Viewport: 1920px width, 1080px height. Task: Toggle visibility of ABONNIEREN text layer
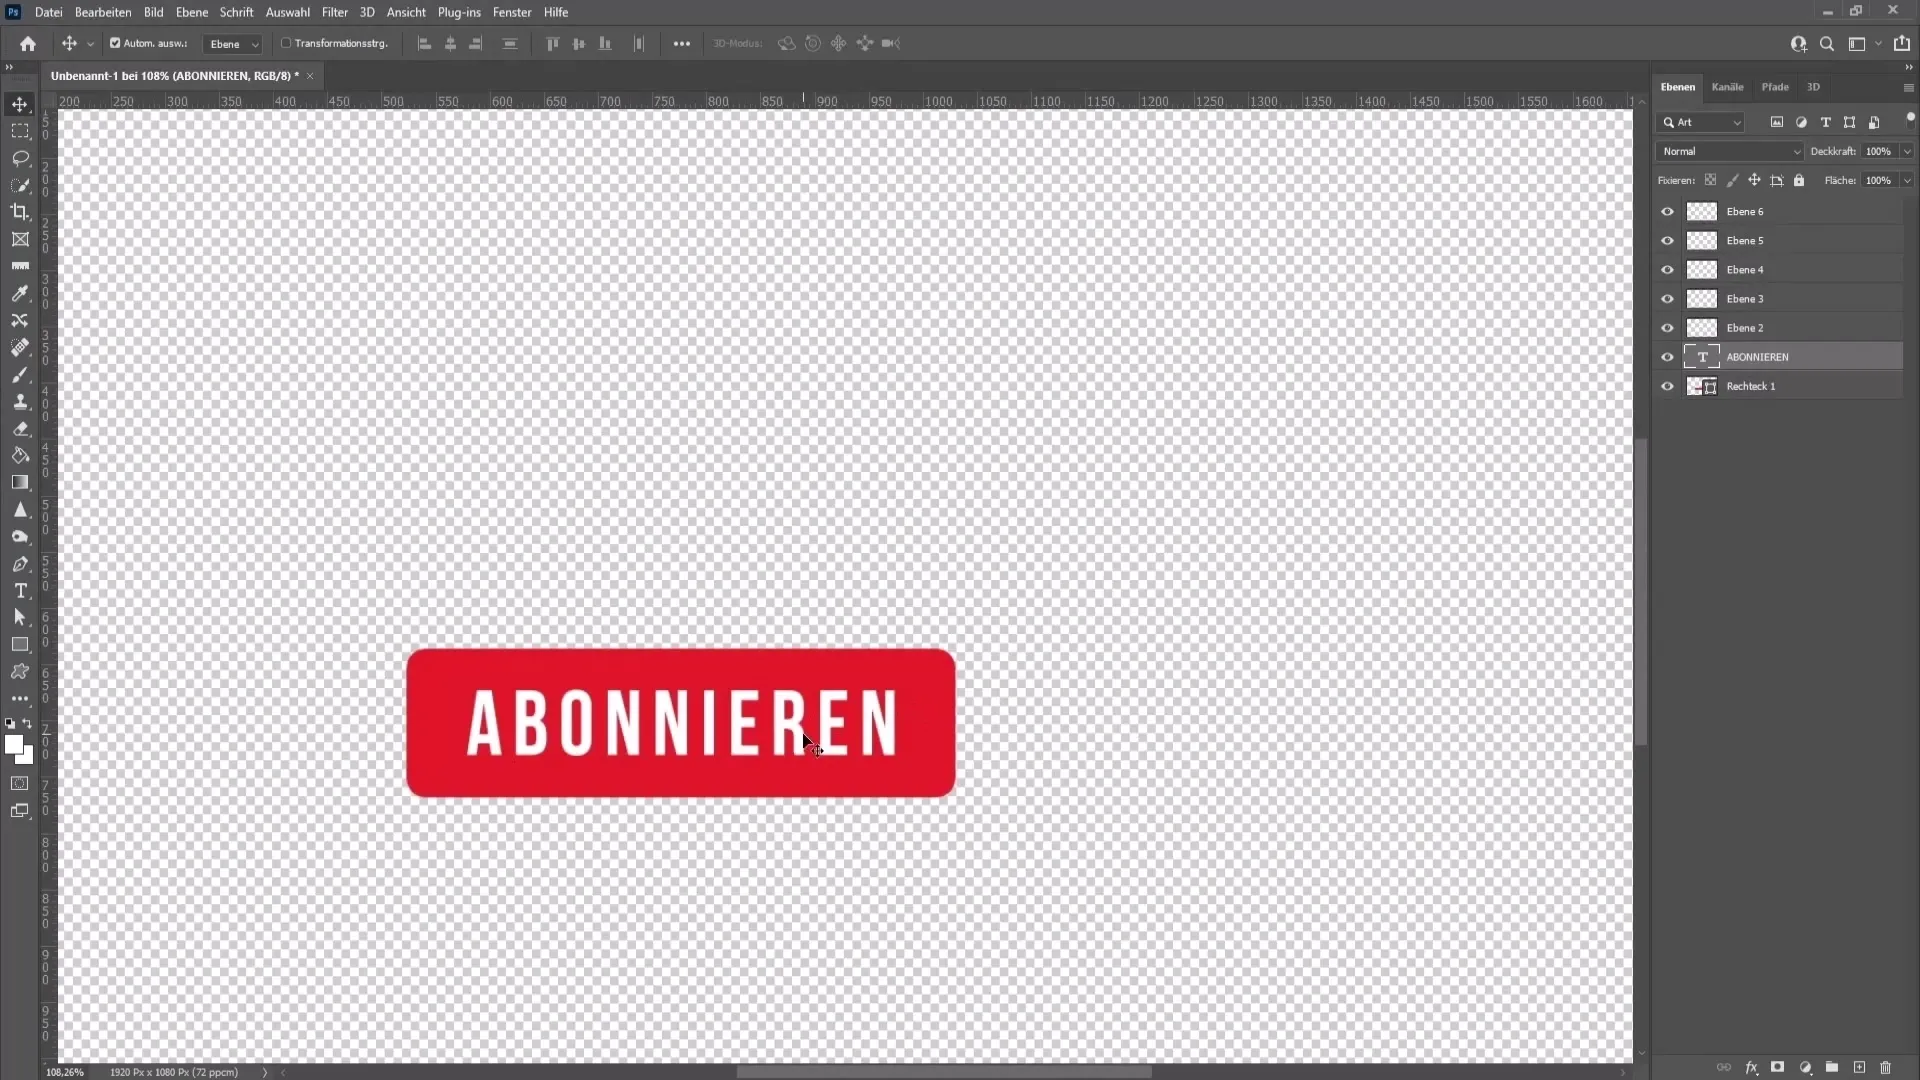coord(1667,356)
